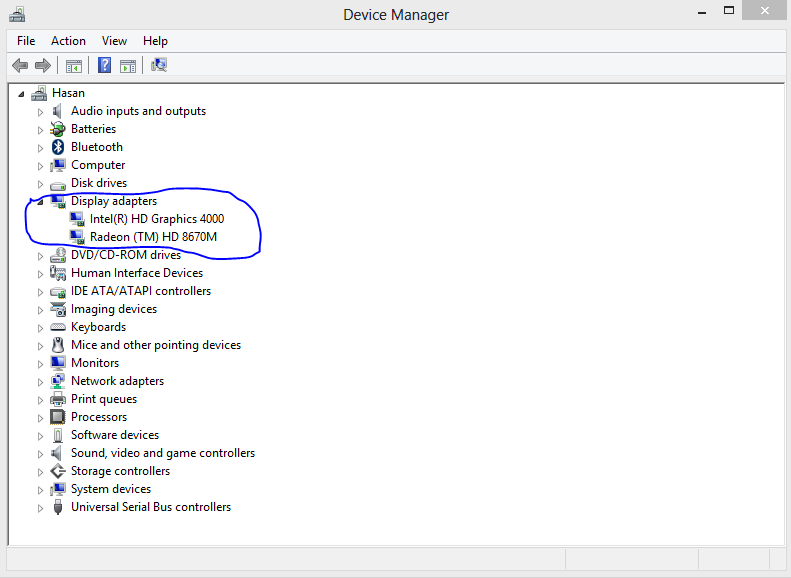Select the 'System devices' label
Screen dimensions: 791x578
[x=111, y=489]
